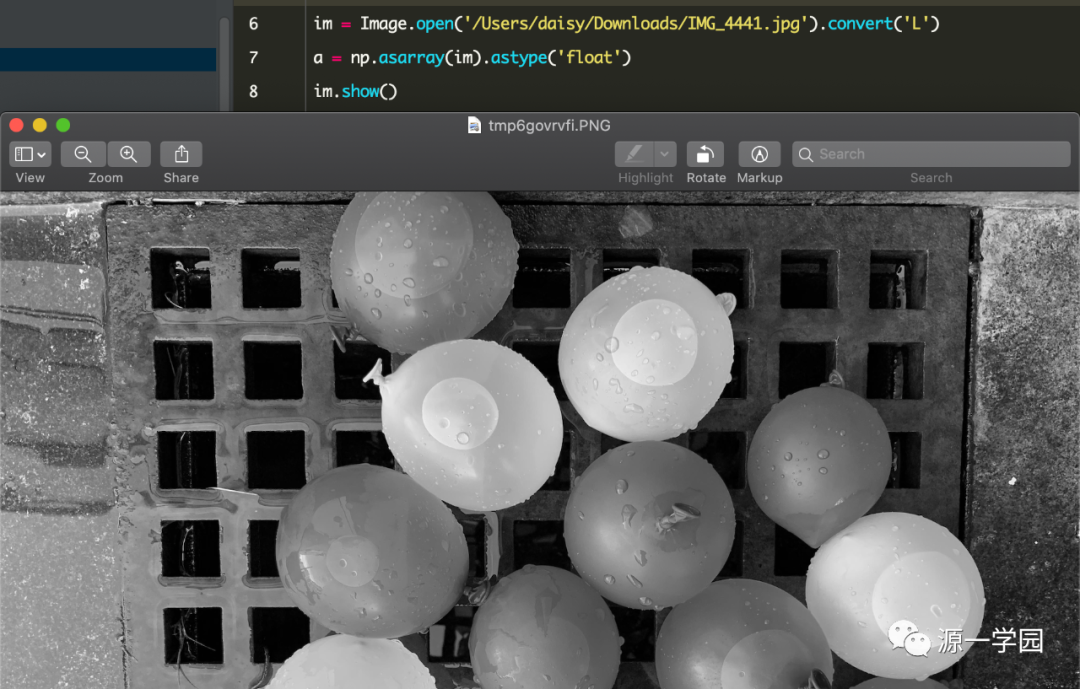Show the Markup toolbar
The height and width of the screenshot is (689, 1080).
click(759, 154)
